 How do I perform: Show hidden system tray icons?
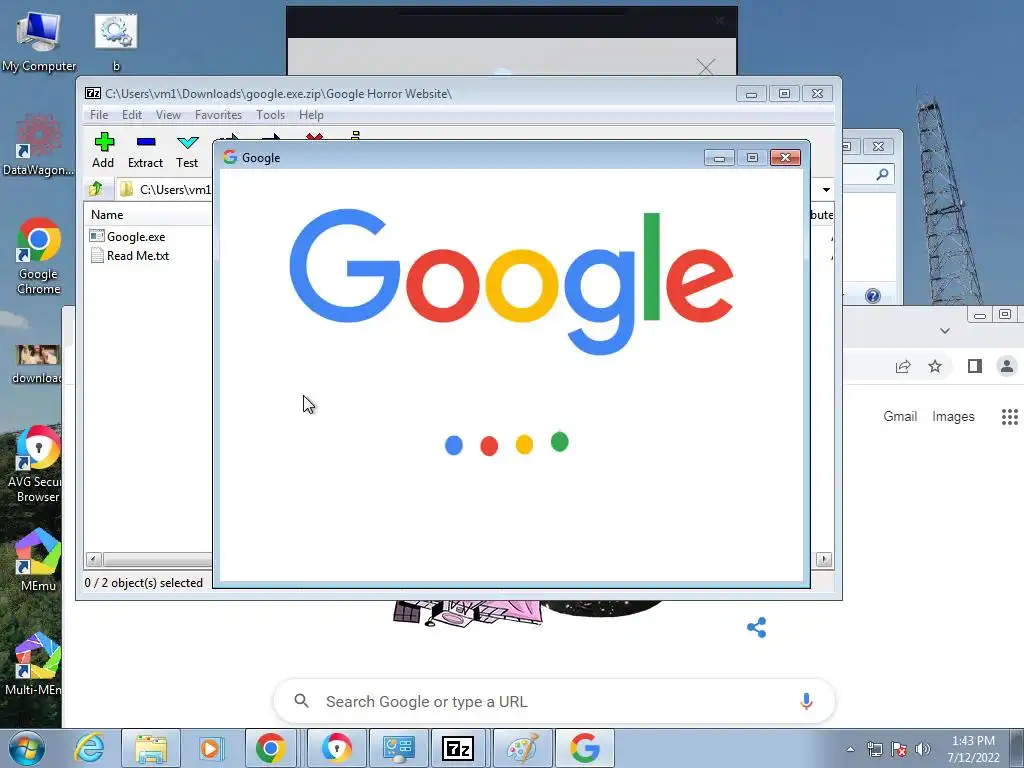click(850, 750)
